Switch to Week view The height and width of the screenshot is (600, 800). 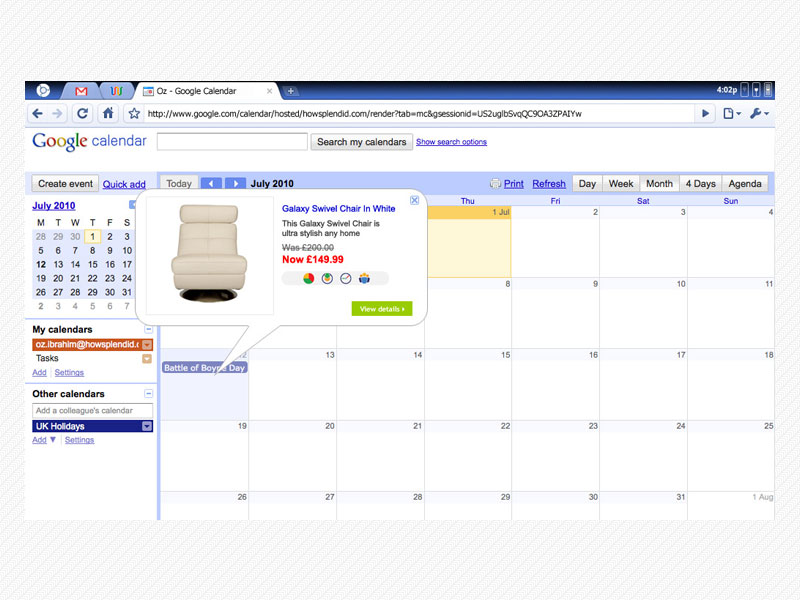click(x=621, y=184)
